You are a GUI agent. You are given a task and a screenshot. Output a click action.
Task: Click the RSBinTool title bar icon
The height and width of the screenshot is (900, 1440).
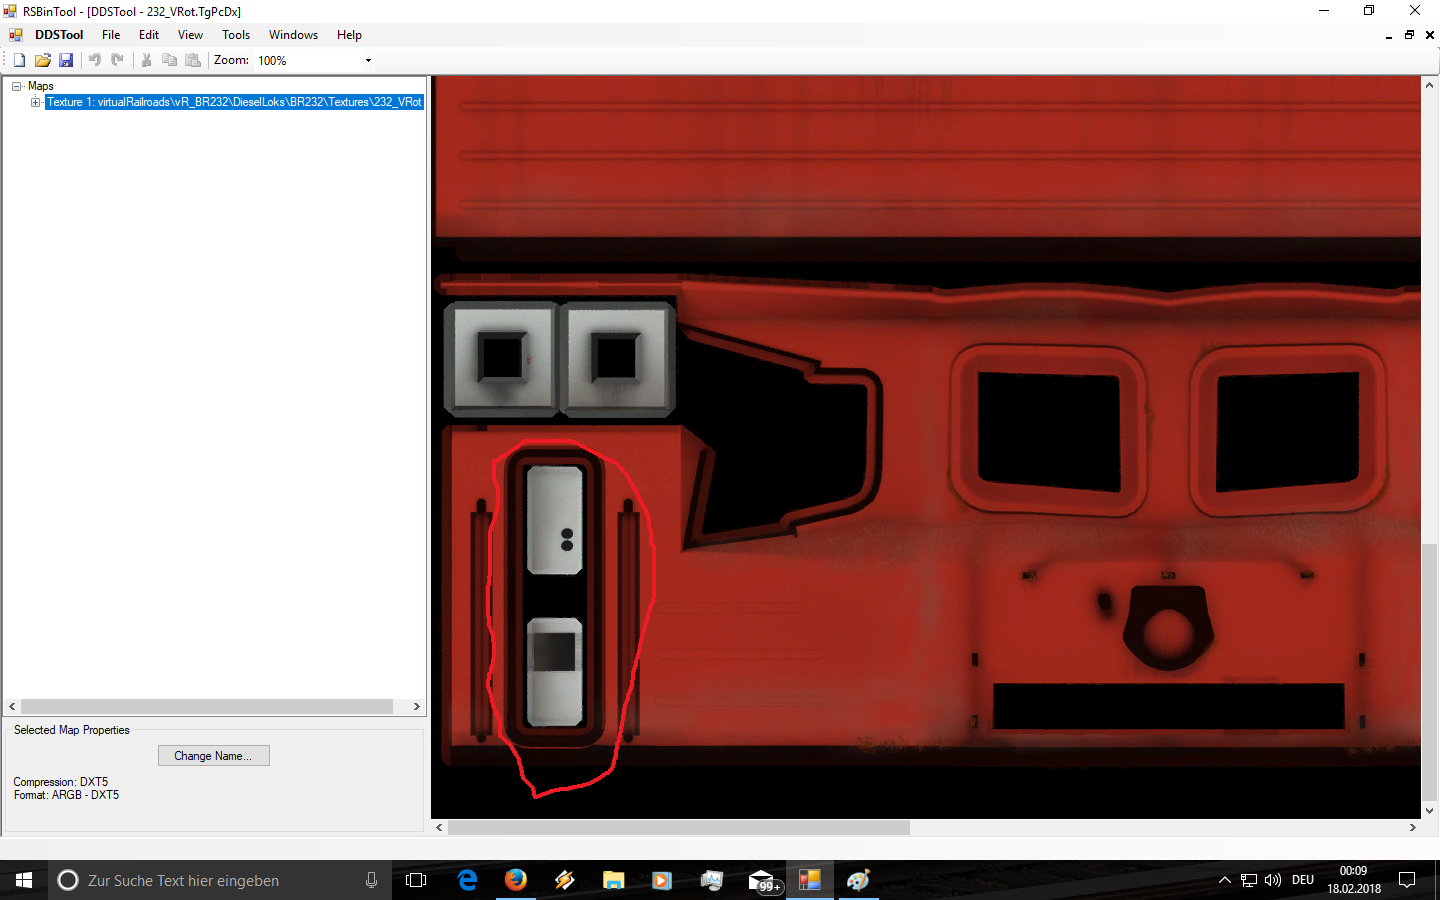(10, 11)
